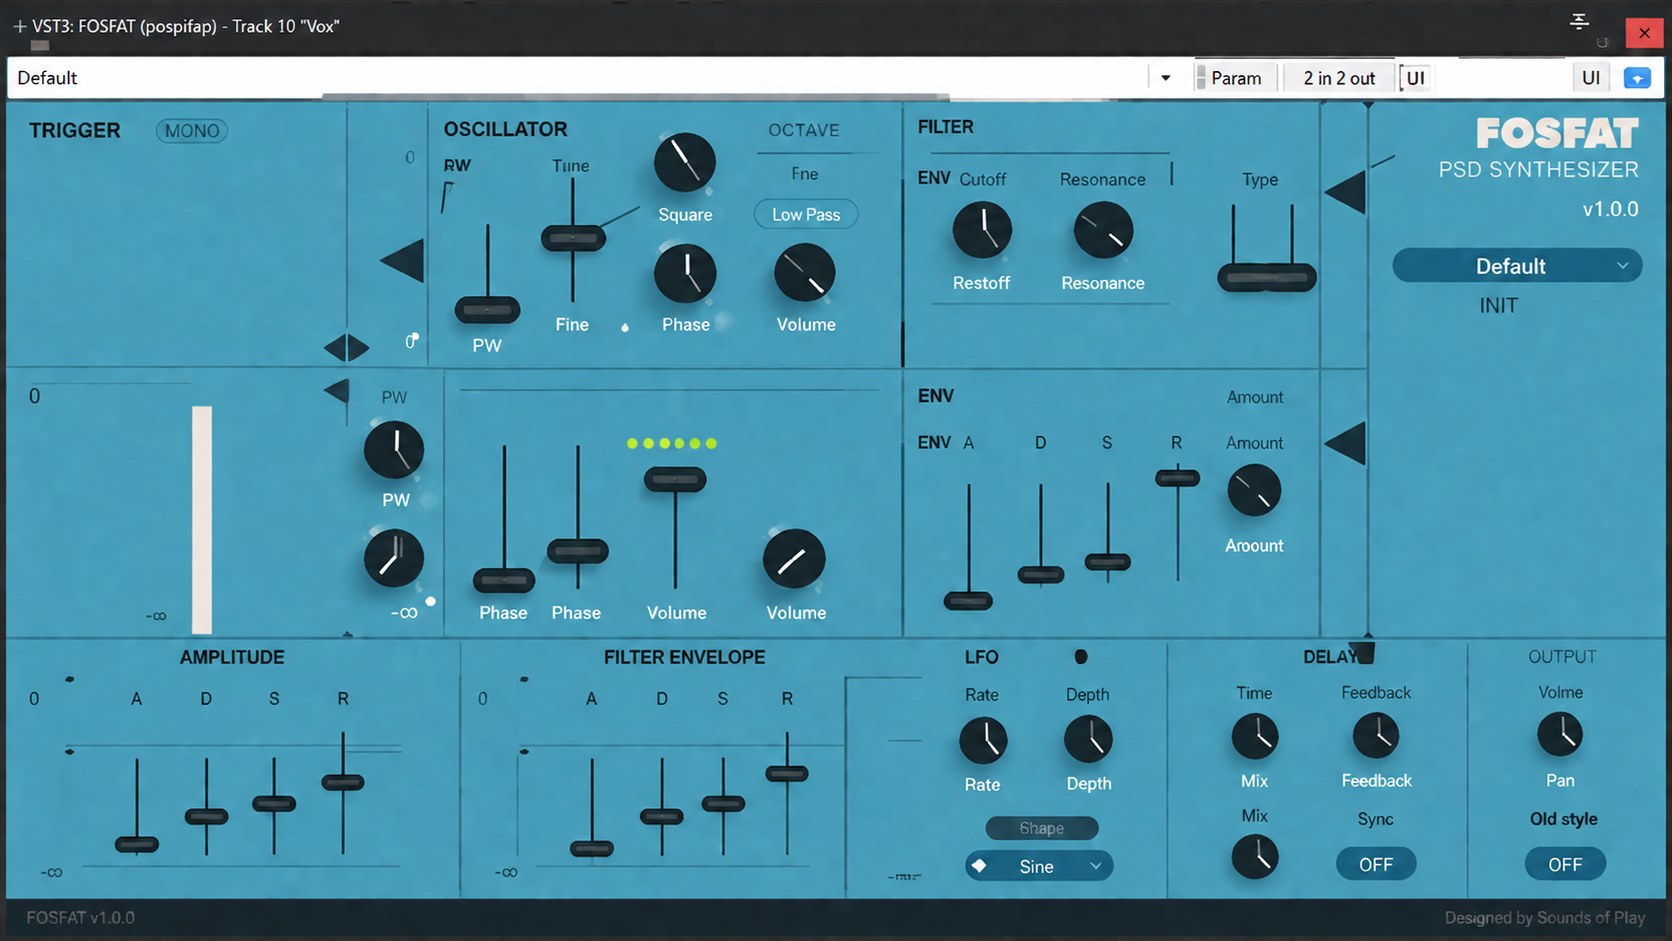The width and height of the screenshot is (1672, 941).
Task: Toggle the Old style OFF button
Action: pyautogui.click(x=1565, y=864)
